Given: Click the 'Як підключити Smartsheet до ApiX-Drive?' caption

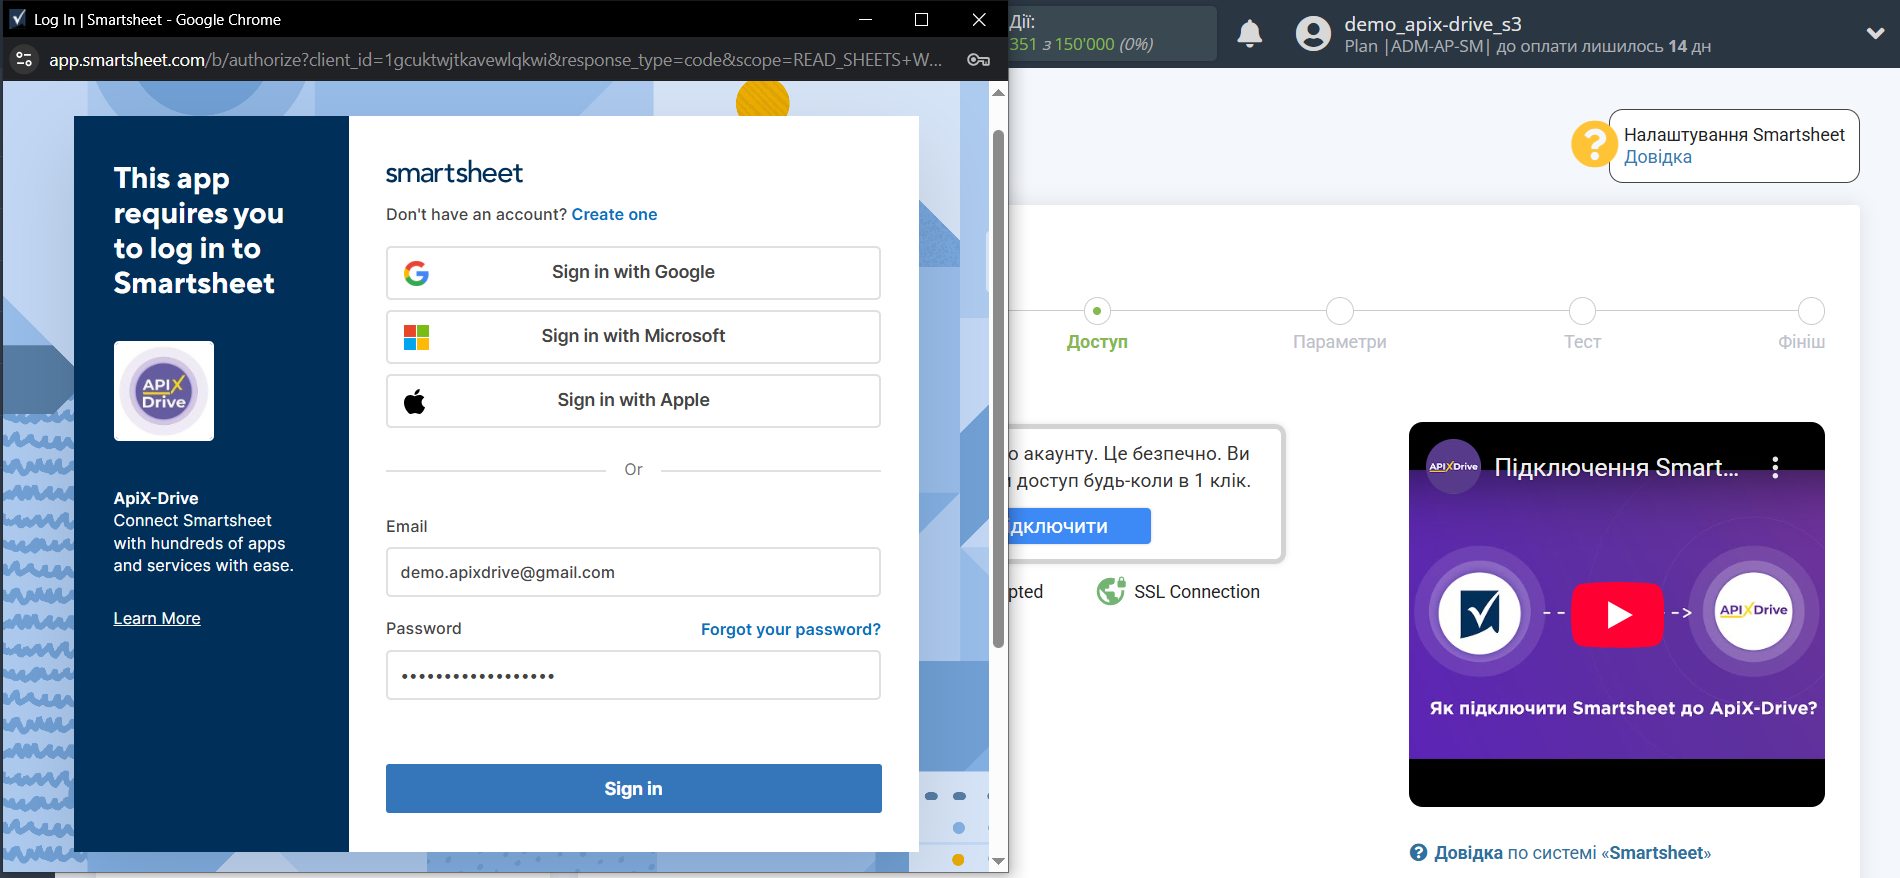Looking at the screenshot, I should [1623, 708].
